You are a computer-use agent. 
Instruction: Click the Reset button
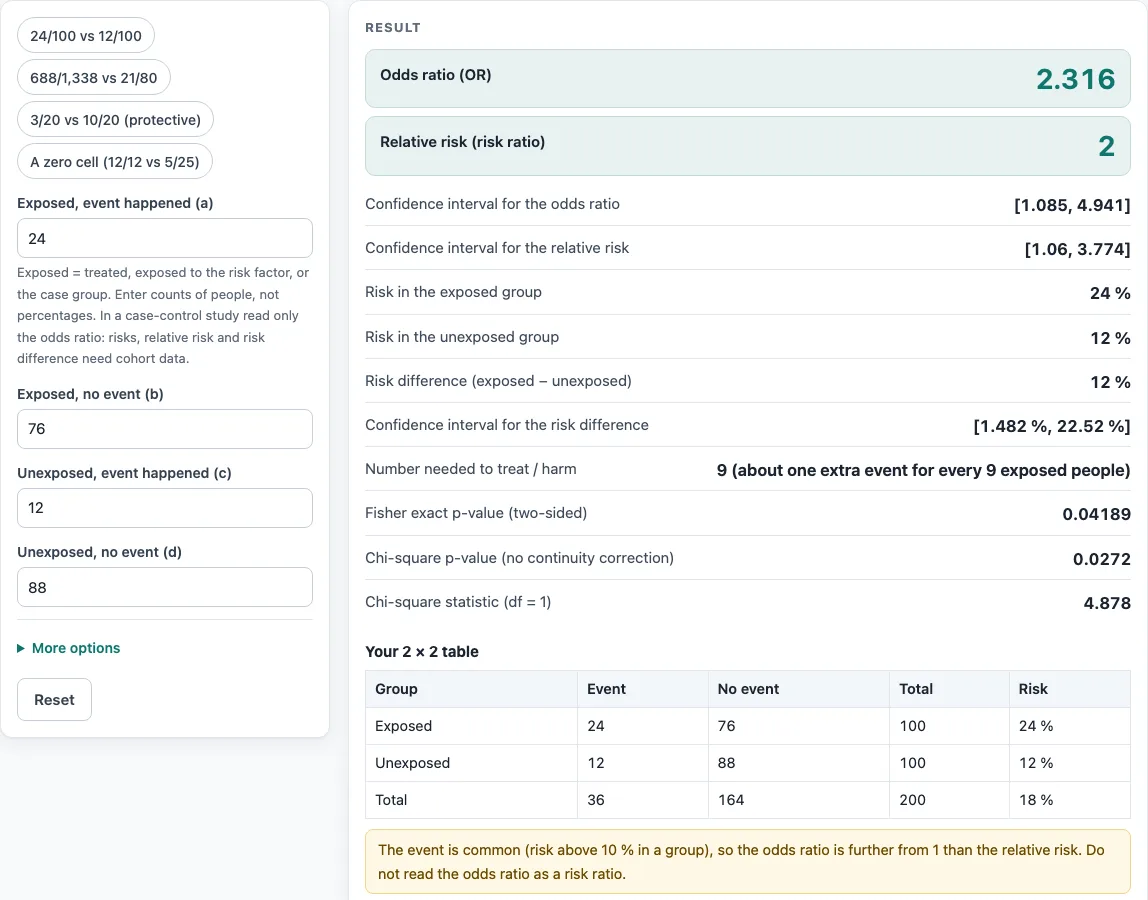tap(54, 700)
